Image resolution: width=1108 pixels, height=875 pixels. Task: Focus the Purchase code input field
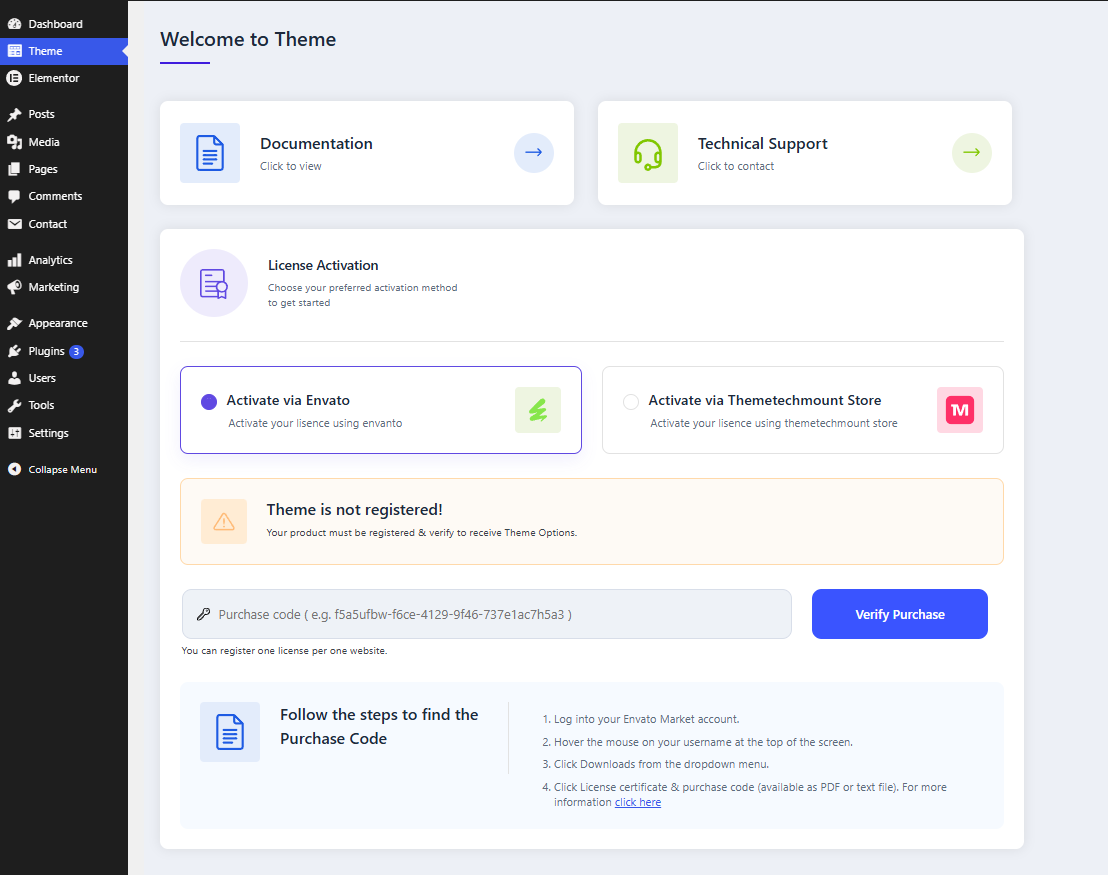click(x=487, y=614)
